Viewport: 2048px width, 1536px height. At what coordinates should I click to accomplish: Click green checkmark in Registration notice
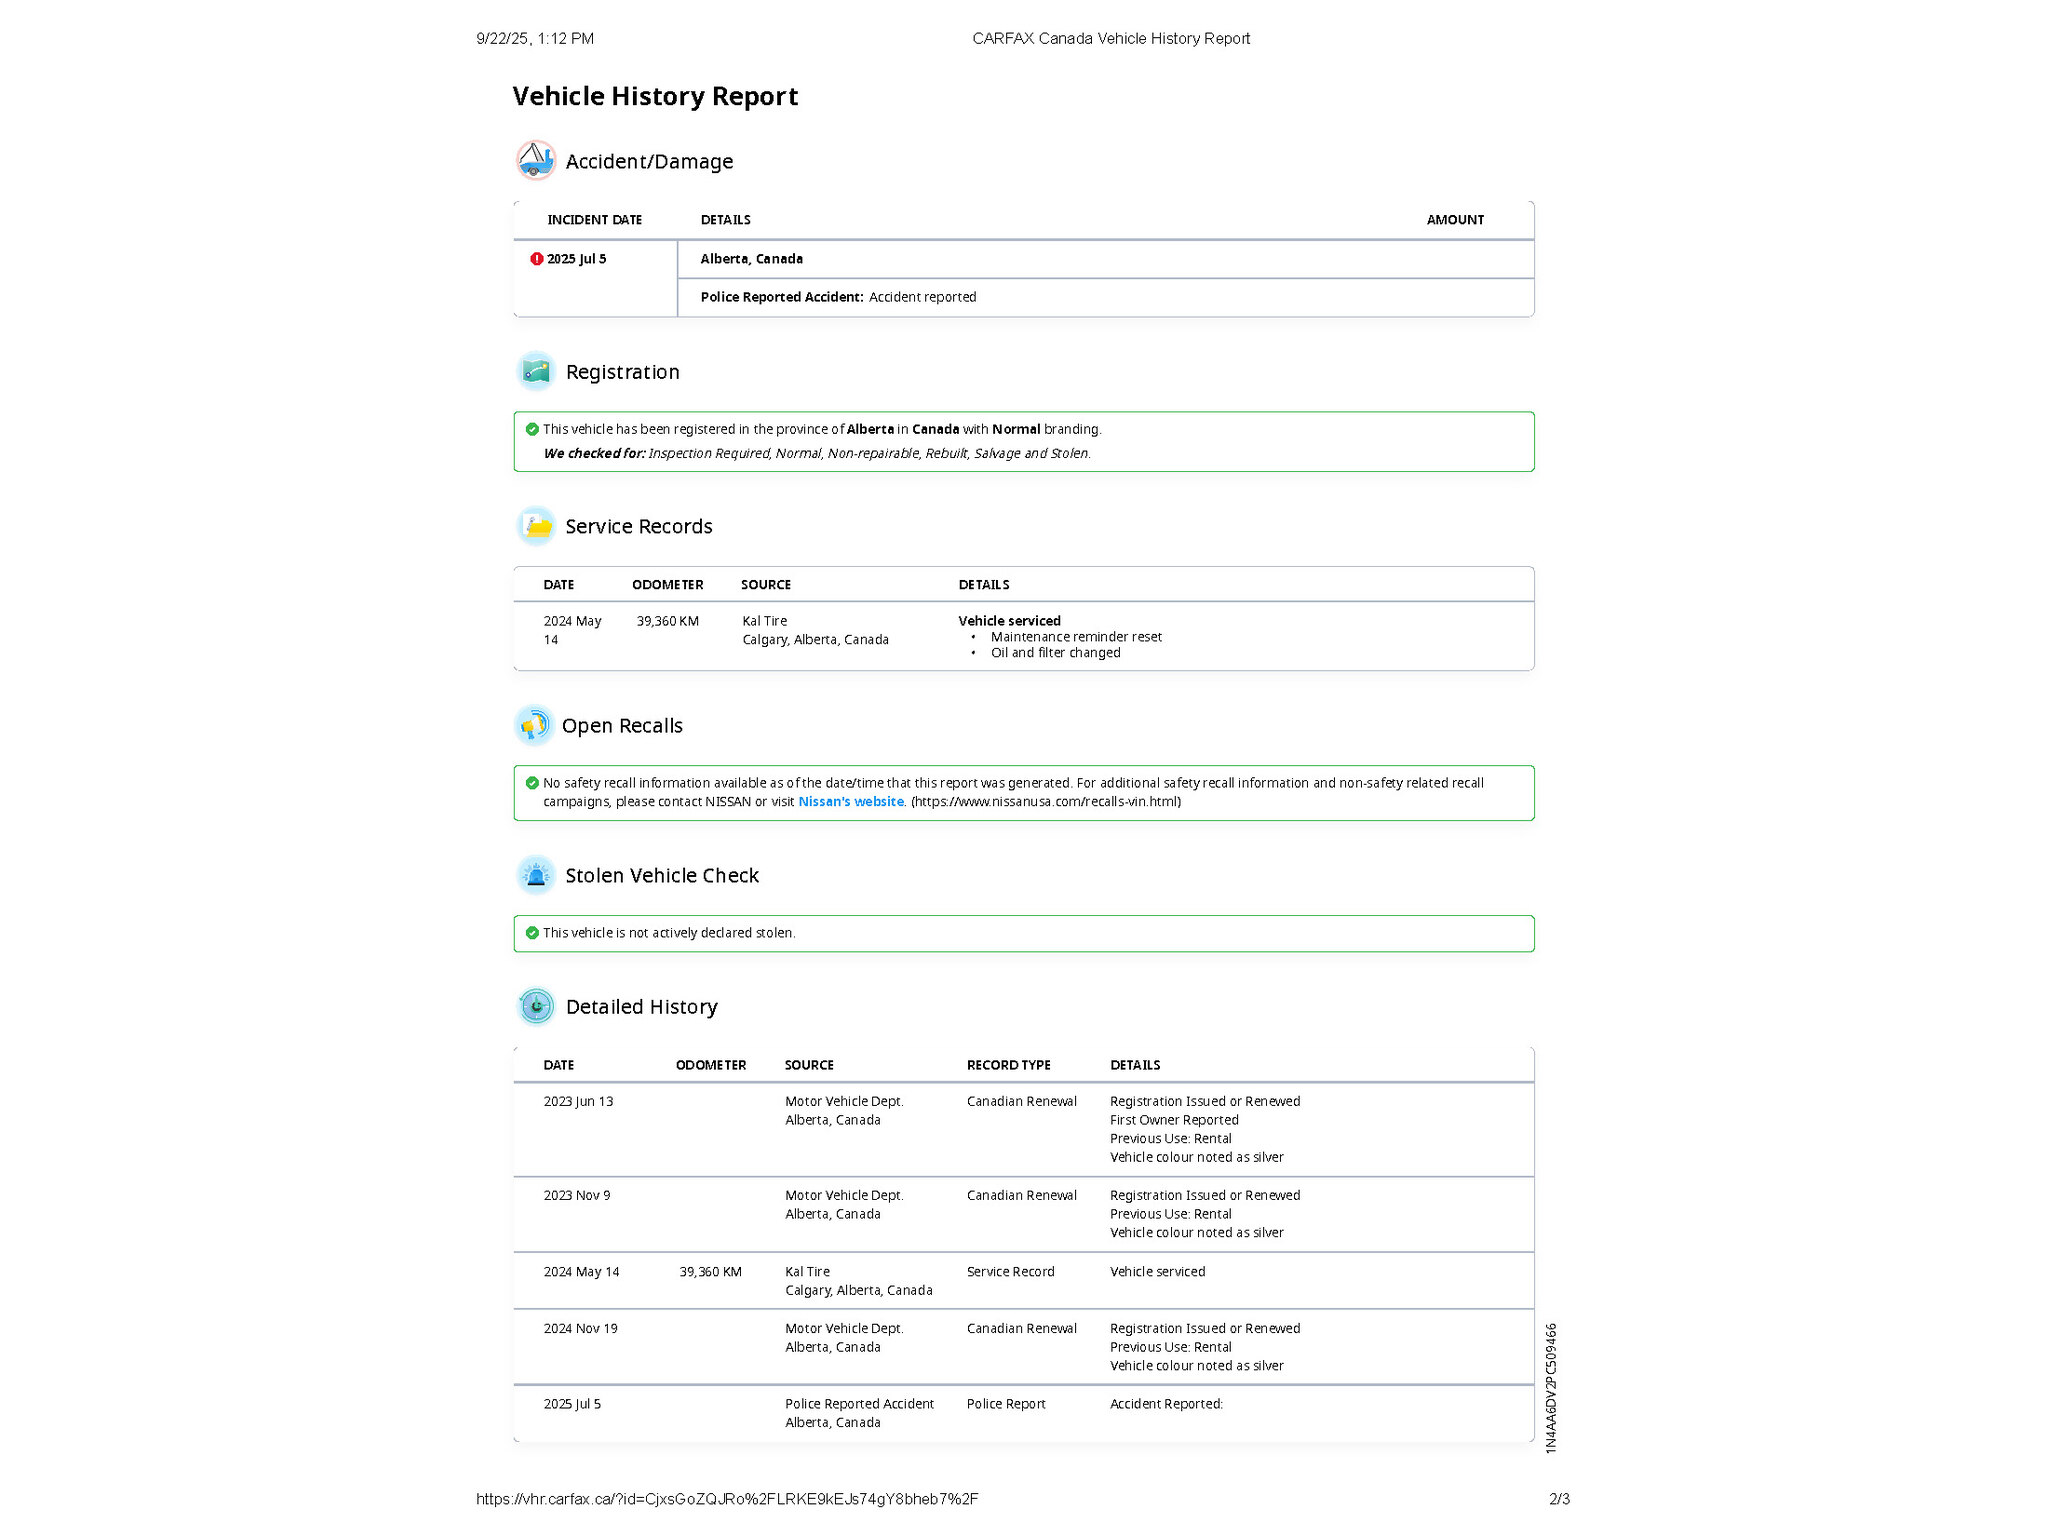click(532, 429)
